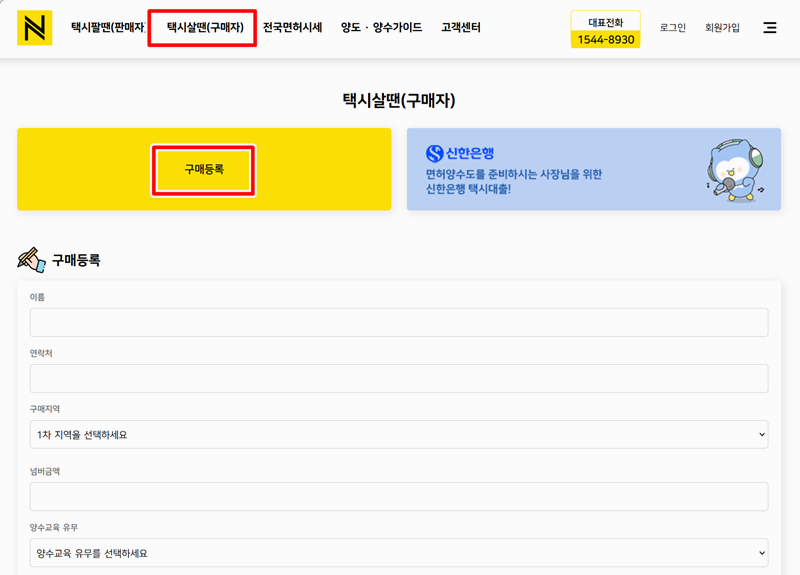Click the 구매등록 button in the yellow banner

(204, 170)
